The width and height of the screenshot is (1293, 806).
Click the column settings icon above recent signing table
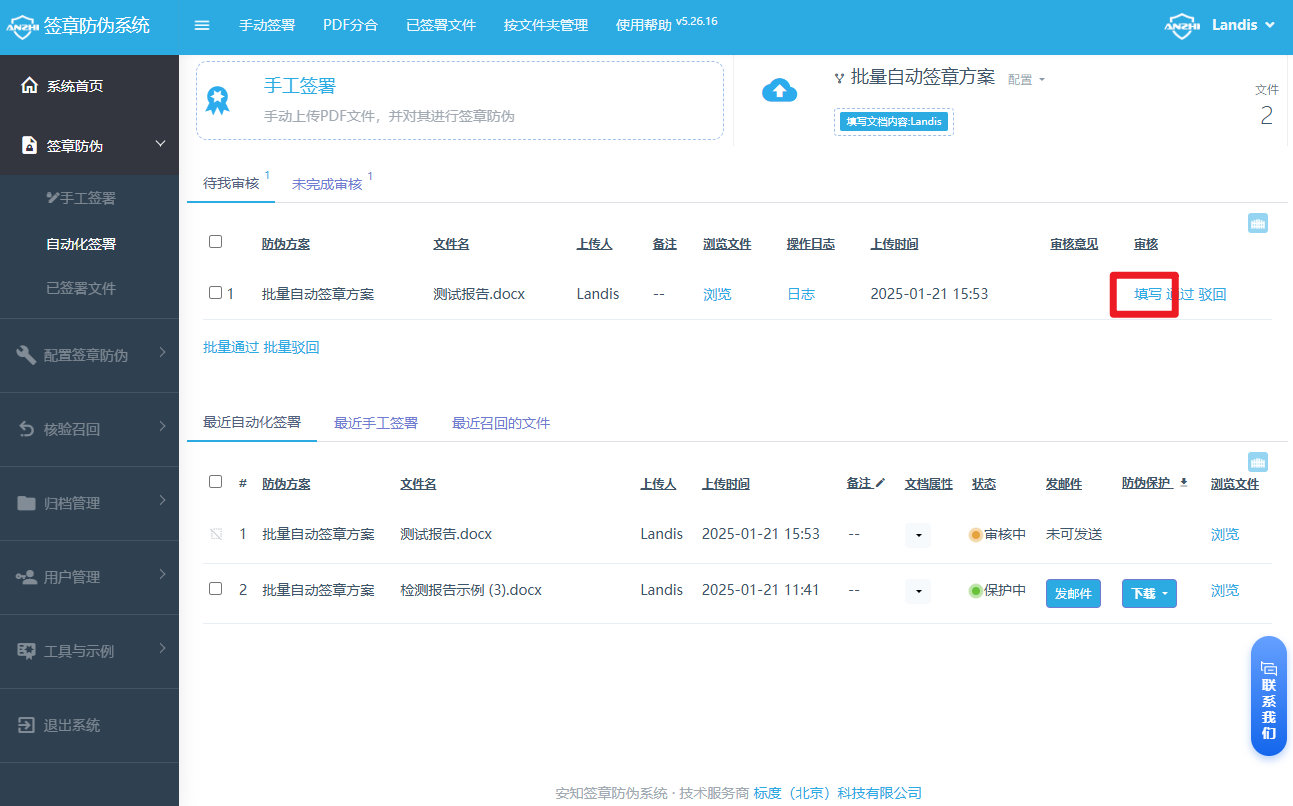(x=1258, y=462)
